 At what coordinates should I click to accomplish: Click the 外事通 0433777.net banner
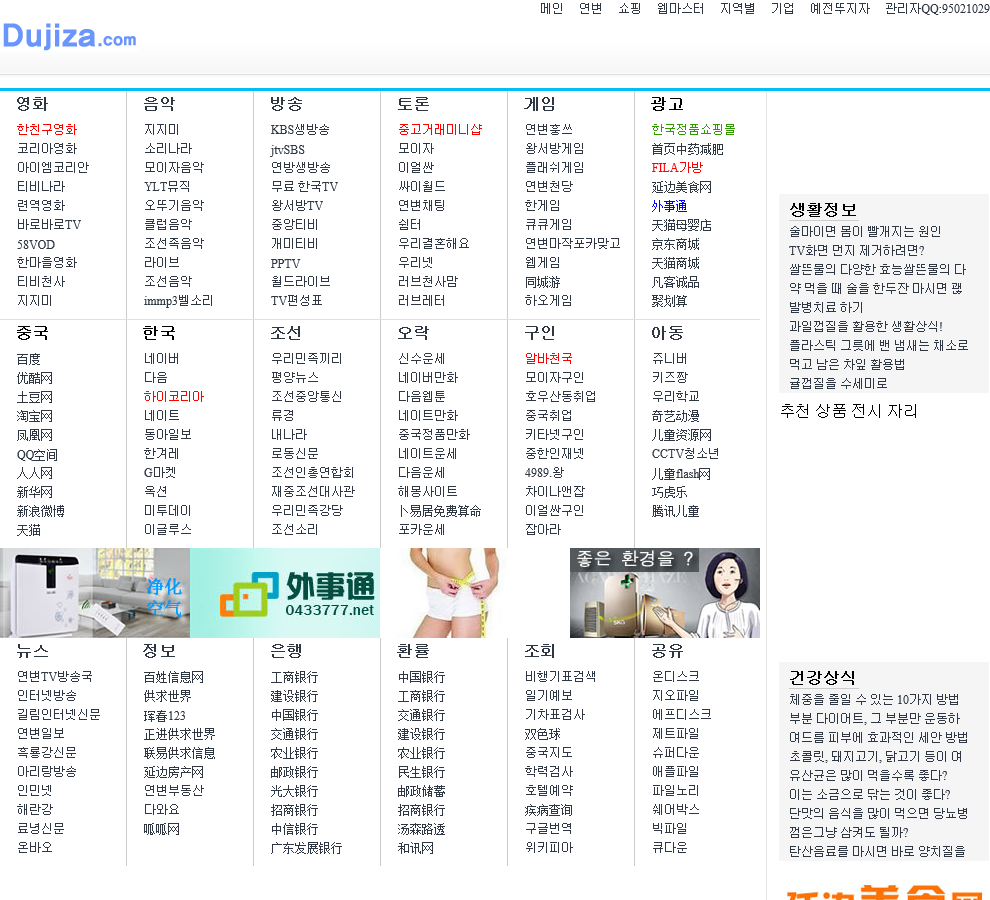point(285,592)
